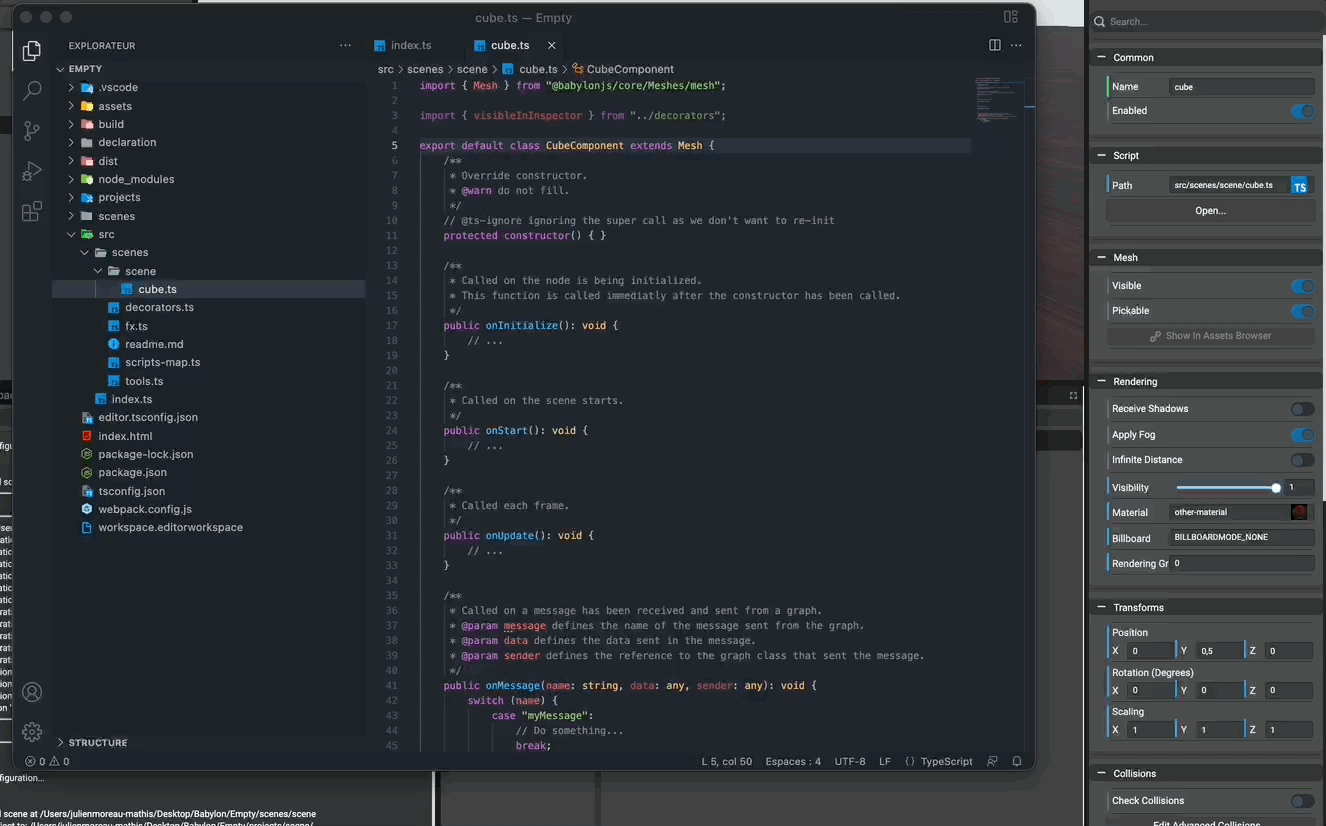Click the Name input containing cube
1326x826 pixels.
coord(1241,86)
